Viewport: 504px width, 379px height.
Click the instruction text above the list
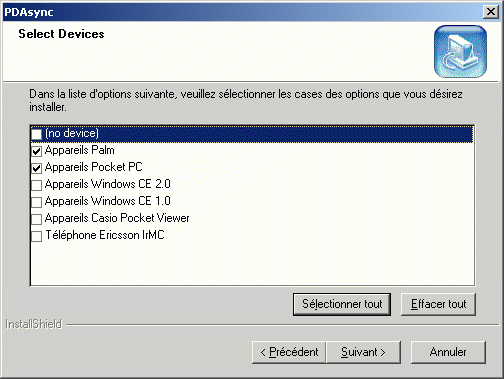point(246,100)
